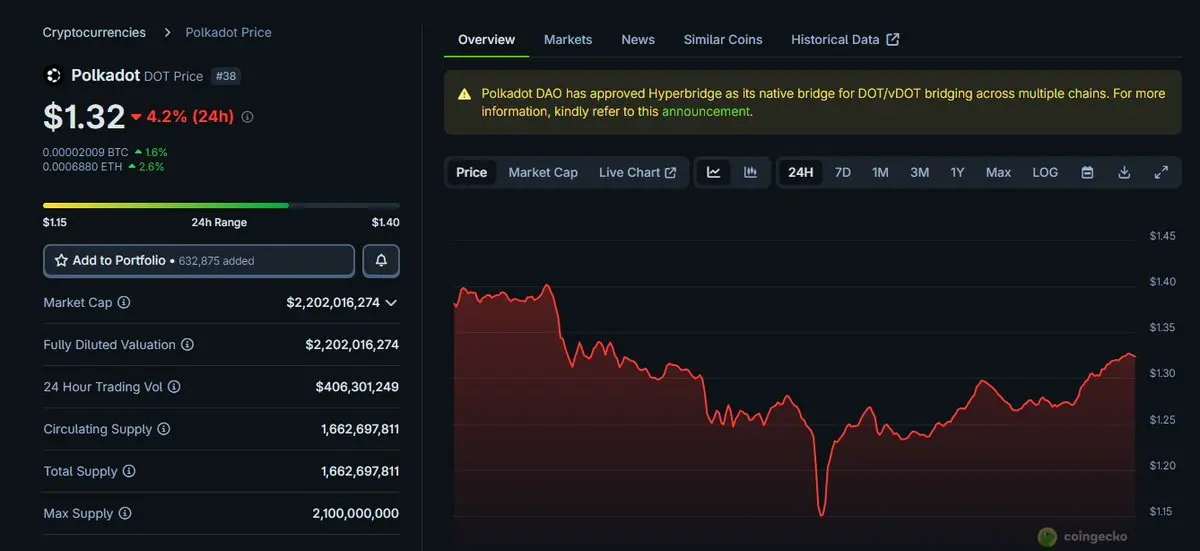The image size is (1200, 551).
Task: Click the Polkadot logo icon
Action: pos(53,75)
